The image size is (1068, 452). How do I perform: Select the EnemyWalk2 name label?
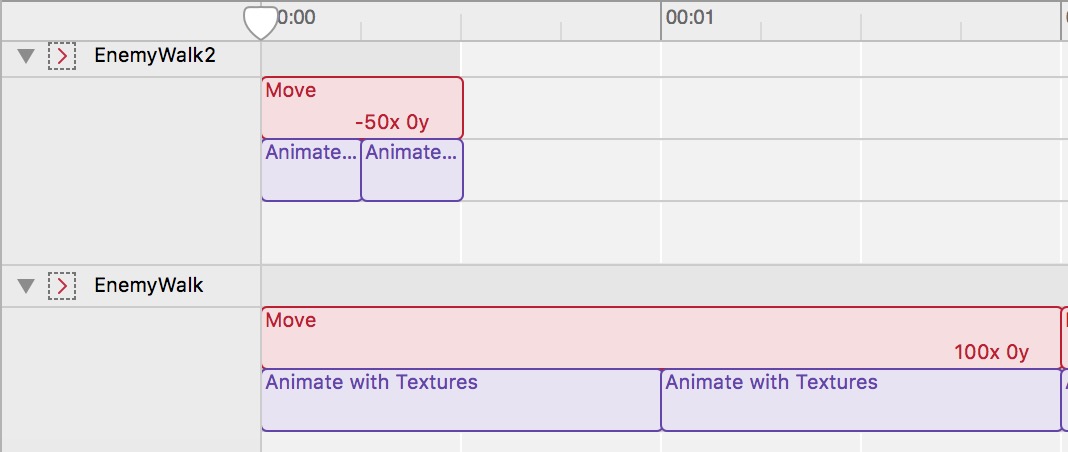[x=155, y=56]
